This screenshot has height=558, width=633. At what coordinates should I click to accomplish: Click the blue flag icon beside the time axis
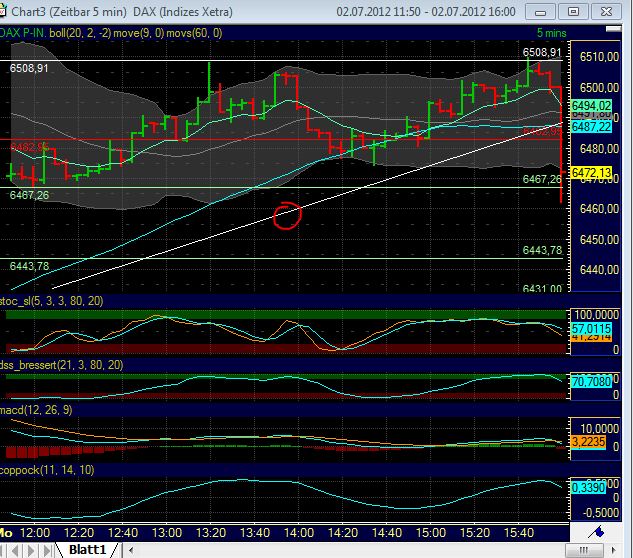tap(596, 532)
